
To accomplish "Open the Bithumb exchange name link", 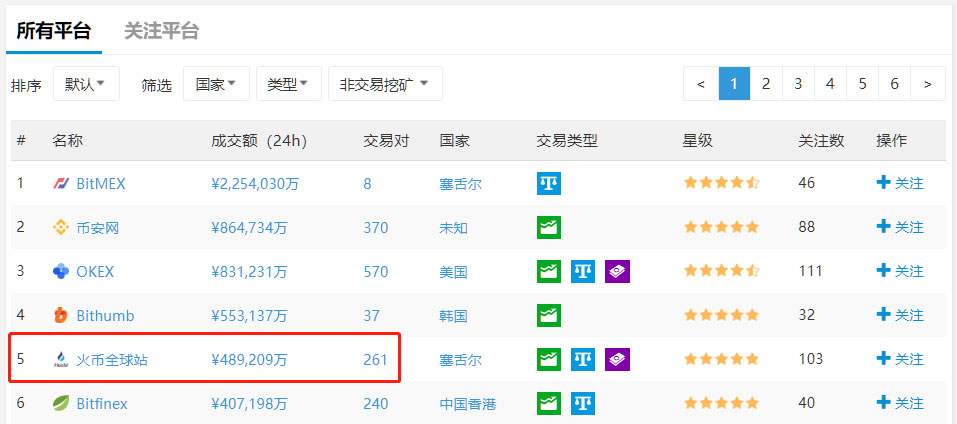I will [105, 316].
